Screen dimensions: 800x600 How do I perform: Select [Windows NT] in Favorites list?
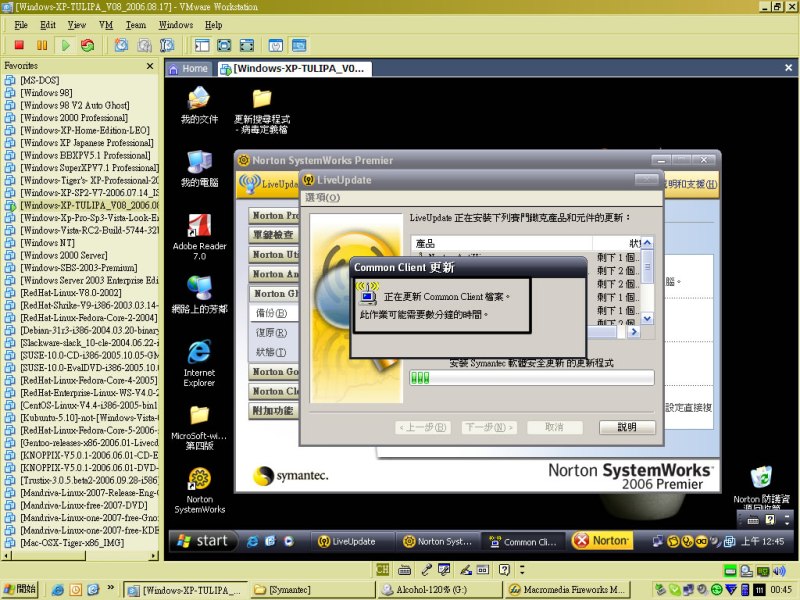47,242
